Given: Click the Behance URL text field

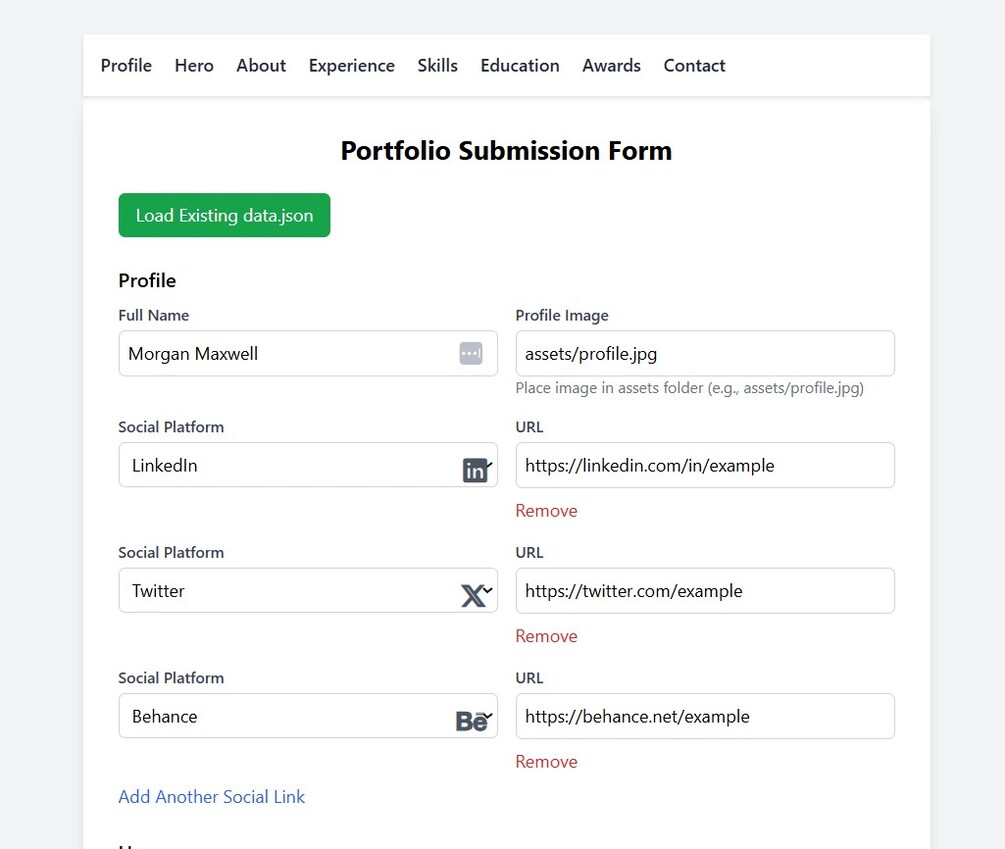Looking at the screenshot, I should 704,716.
